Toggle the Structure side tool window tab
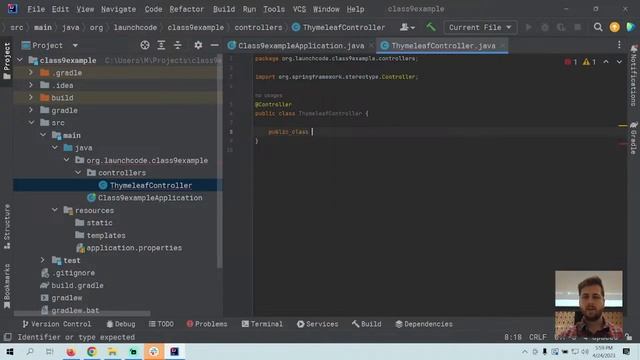 [x=7, y=227]
